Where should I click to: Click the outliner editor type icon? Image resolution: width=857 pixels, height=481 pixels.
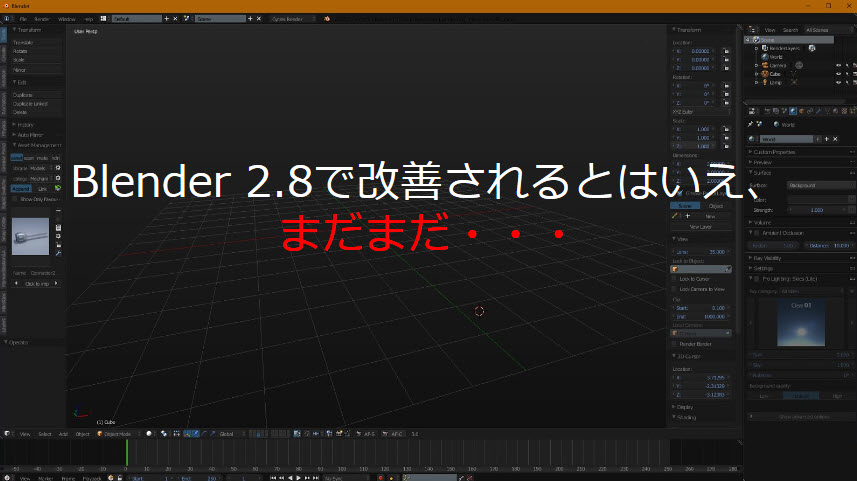(753, 30)
